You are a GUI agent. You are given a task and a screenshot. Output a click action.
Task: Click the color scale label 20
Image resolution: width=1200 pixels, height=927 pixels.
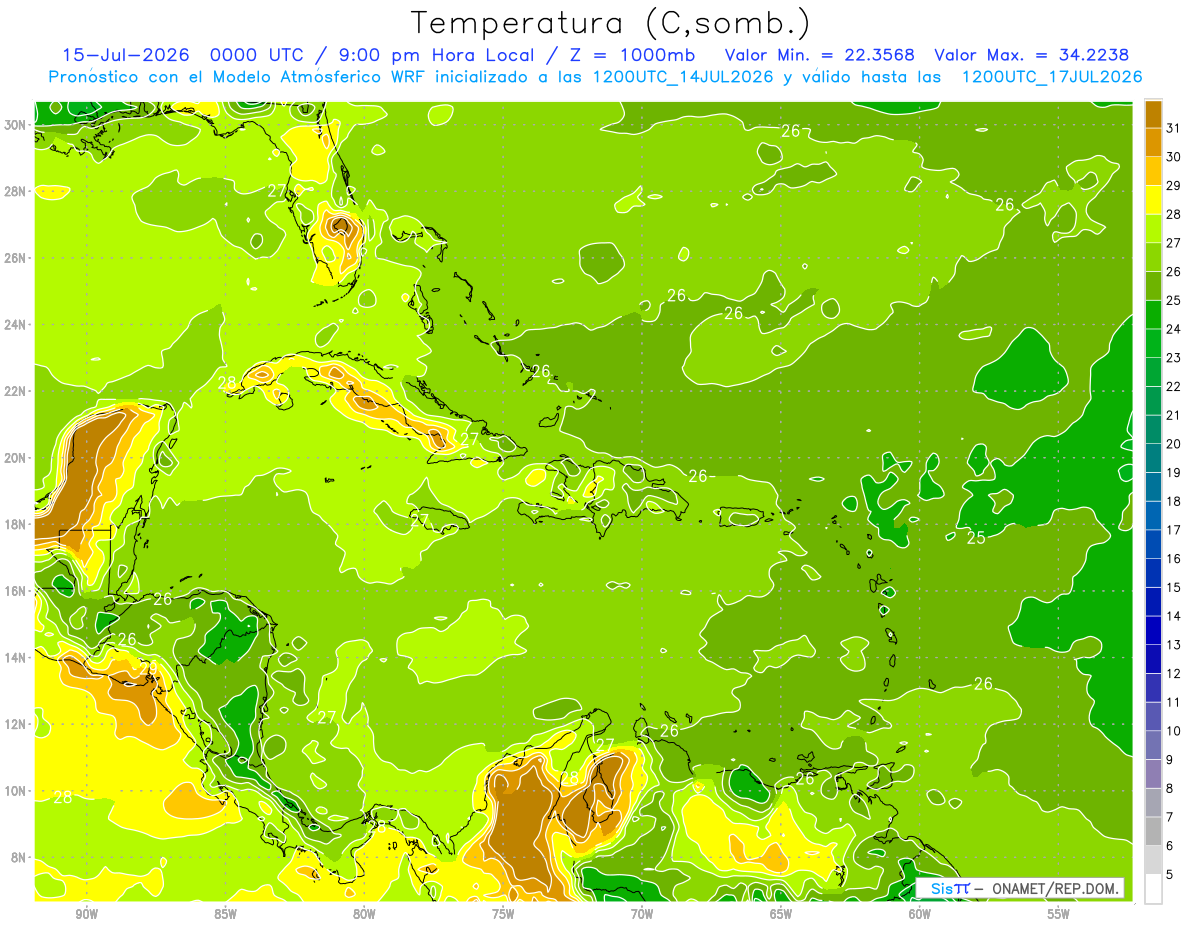click(1174, 443)
